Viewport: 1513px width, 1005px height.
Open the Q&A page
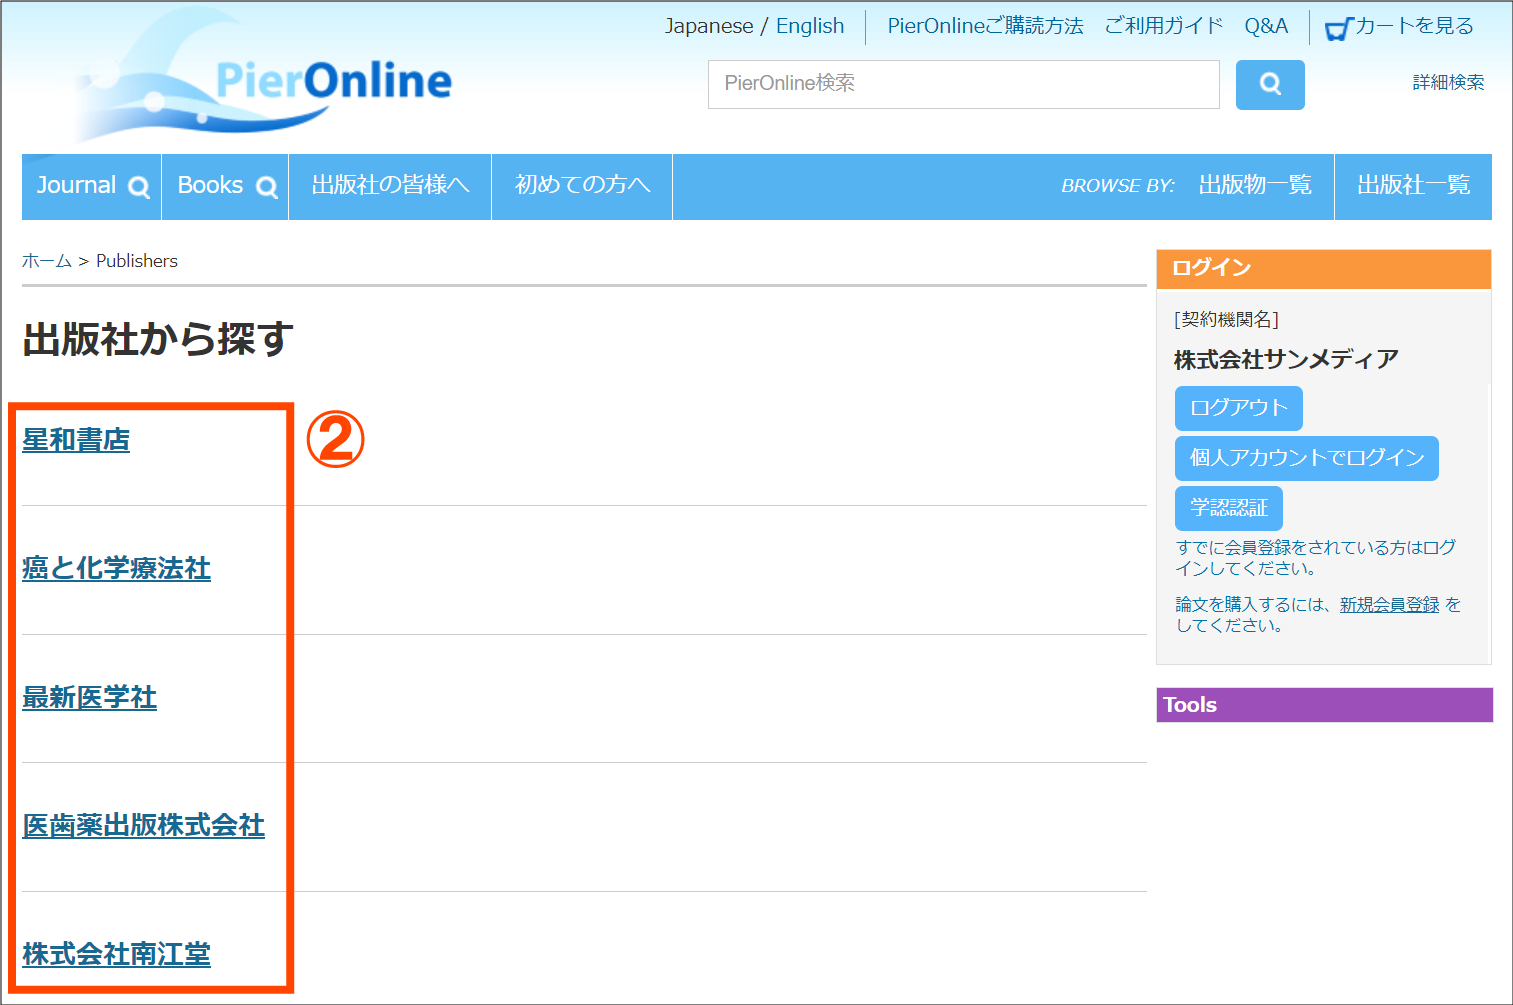coord(1266,26)
